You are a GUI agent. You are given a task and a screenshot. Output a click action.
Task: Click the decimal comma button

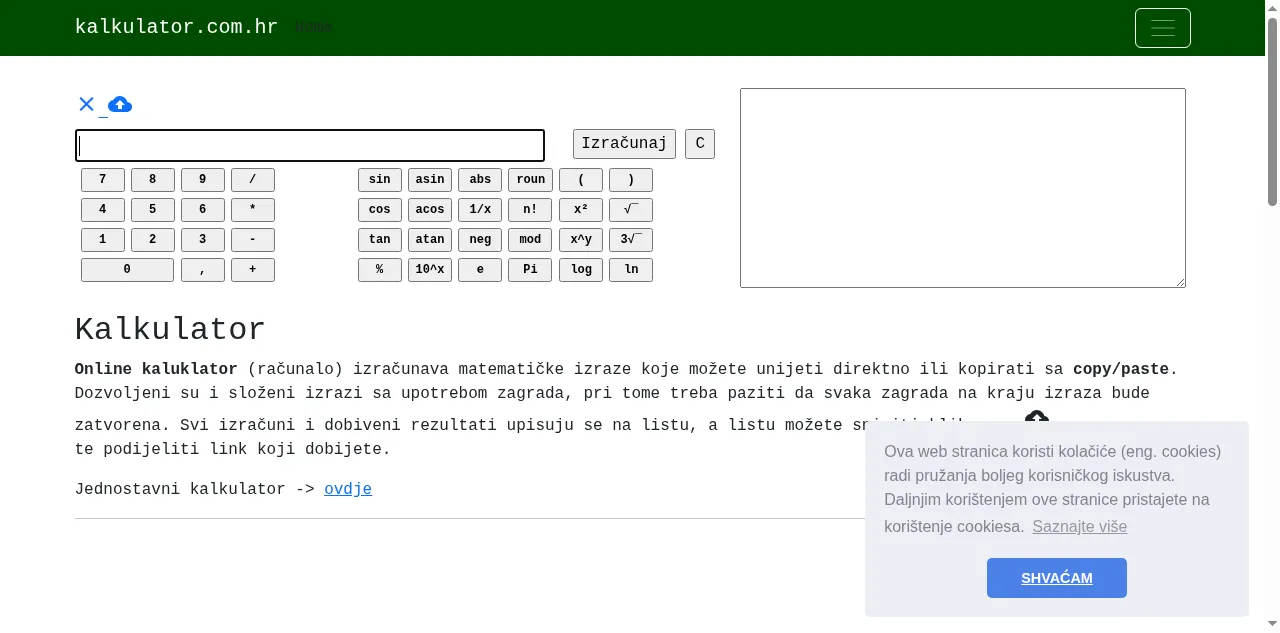click(x=203, y=270)
